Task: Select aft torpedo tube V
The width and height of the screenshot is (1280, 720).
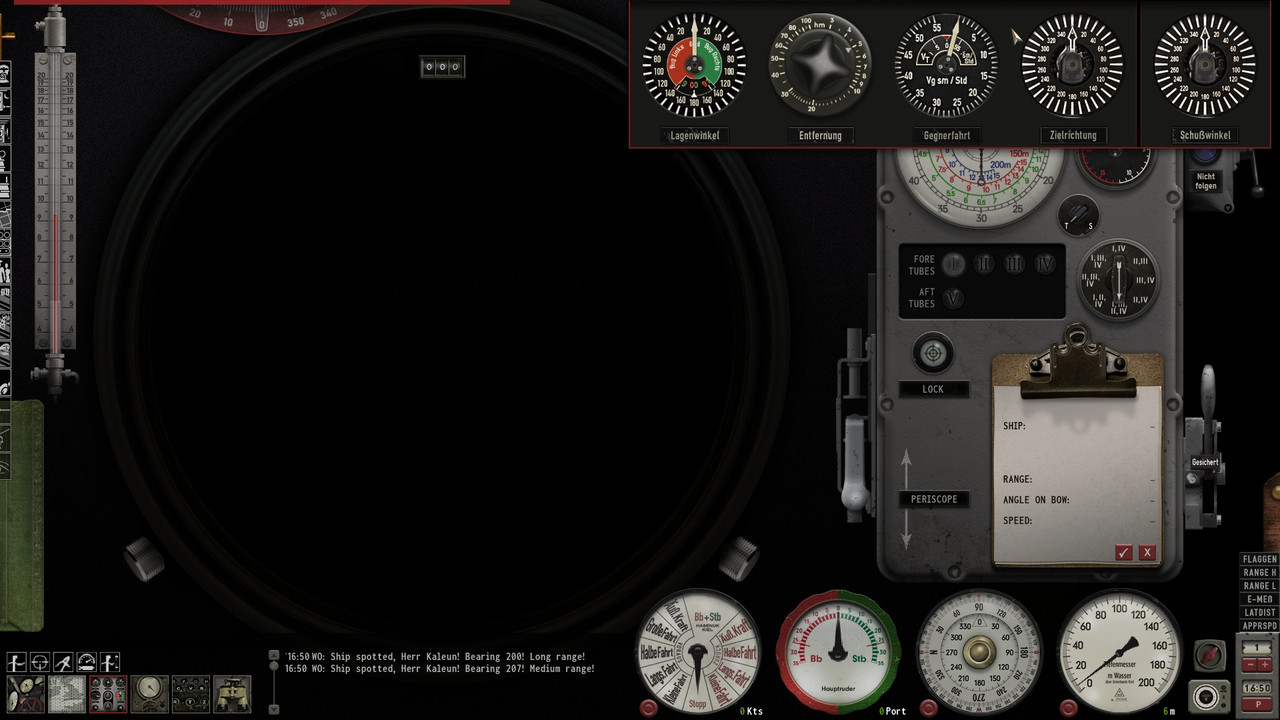Action: pyautogui.click(x=954, y=298)
